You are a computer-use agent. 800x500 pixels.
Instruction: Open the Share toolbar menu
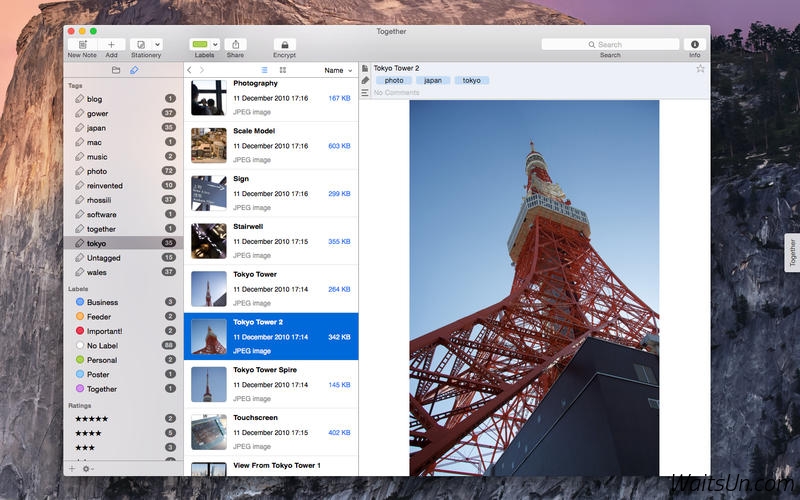[x=235, y=44]
